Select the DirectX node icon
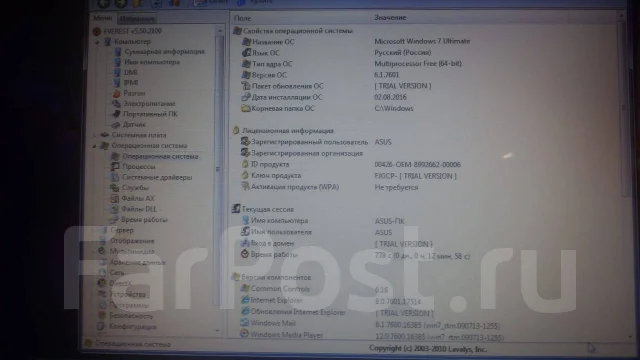Screen dimensions: 640x360 (x=102, y=283)
